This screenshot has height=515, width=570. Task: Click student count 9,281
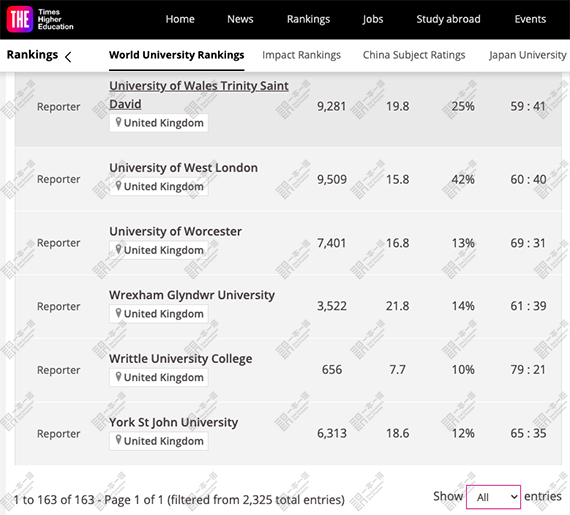coord(332,106)
